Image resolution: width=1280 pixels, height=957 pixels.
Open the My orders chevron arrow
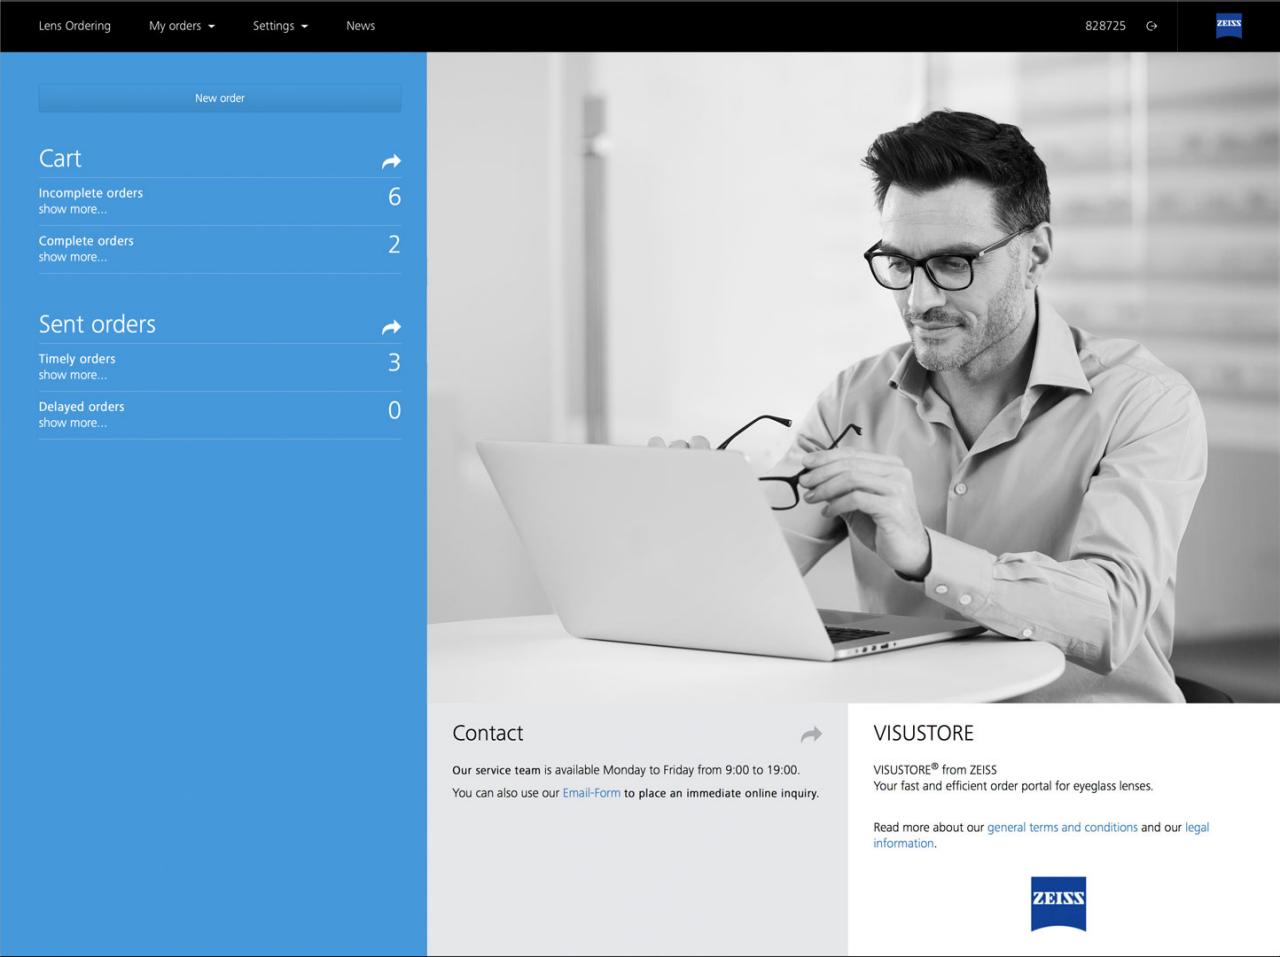212,27
